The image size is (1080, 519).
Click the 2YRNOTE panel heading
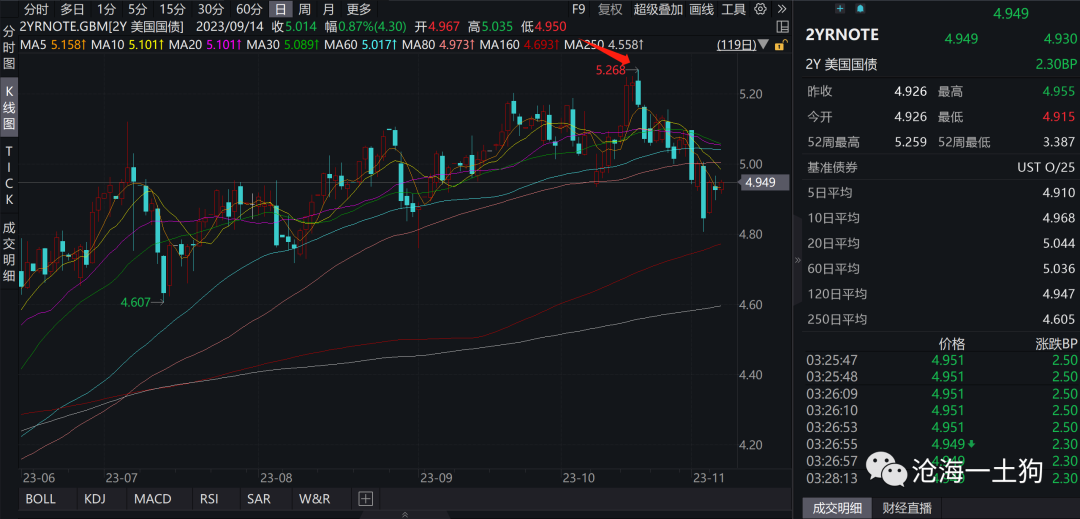pyautogui.click(x=842, y=34)
